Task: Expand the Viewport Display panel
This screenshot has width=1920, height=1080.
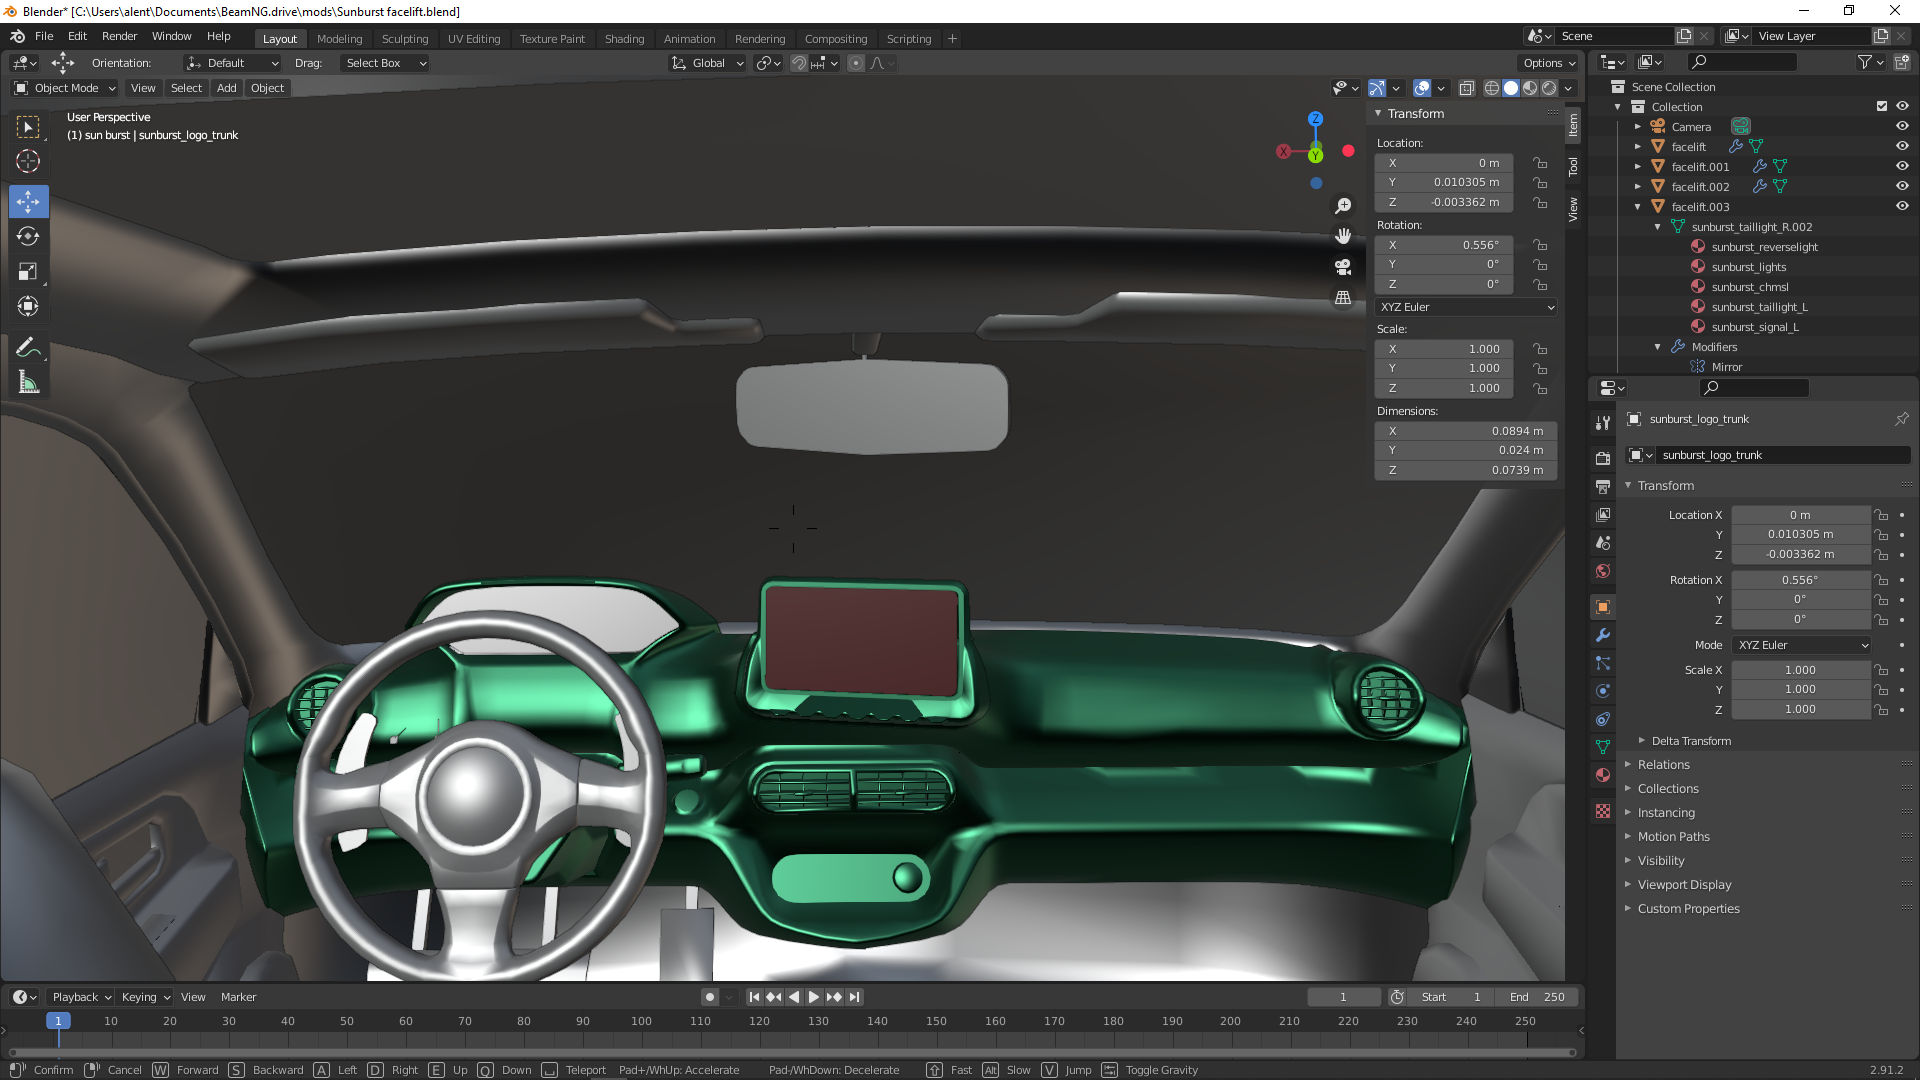Action: point(1684,885)
